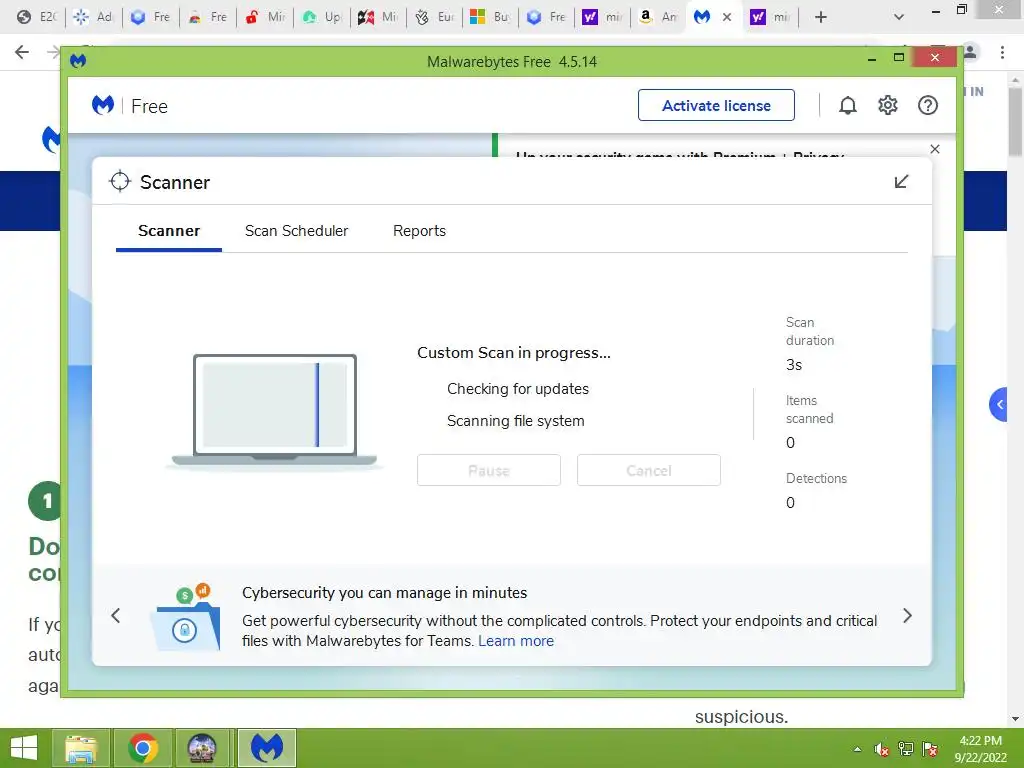The image size is (1024, 768).
Task: Click 'Custom Scan in progress...' text
Action: pyautogui.click(x=514, y=353)
